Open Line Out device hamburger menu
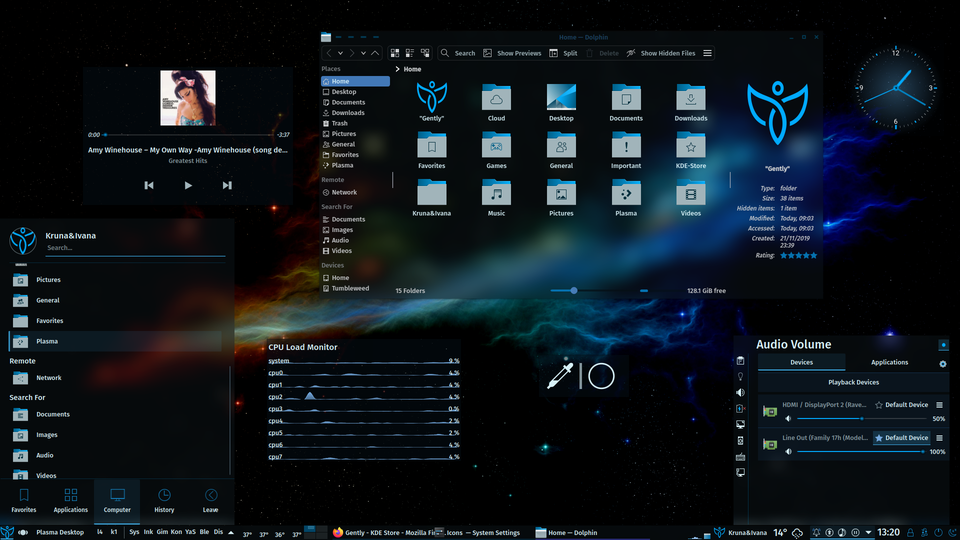 (x=939, y=438)
